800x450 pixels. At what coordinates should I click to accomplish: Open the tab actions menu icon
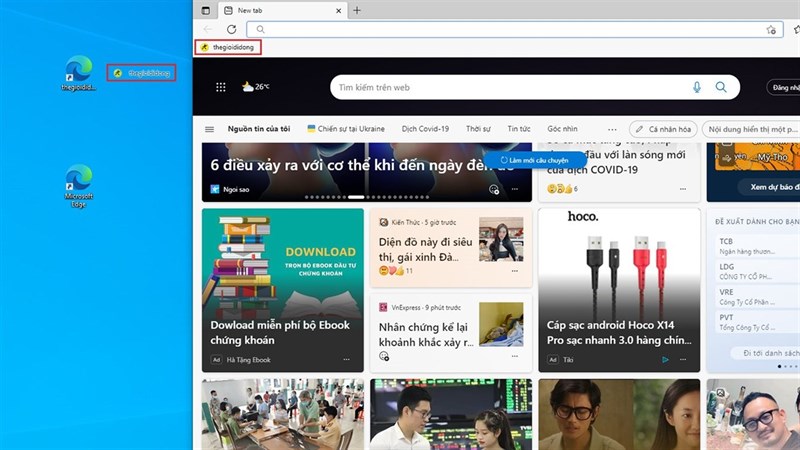click(206, 10)
